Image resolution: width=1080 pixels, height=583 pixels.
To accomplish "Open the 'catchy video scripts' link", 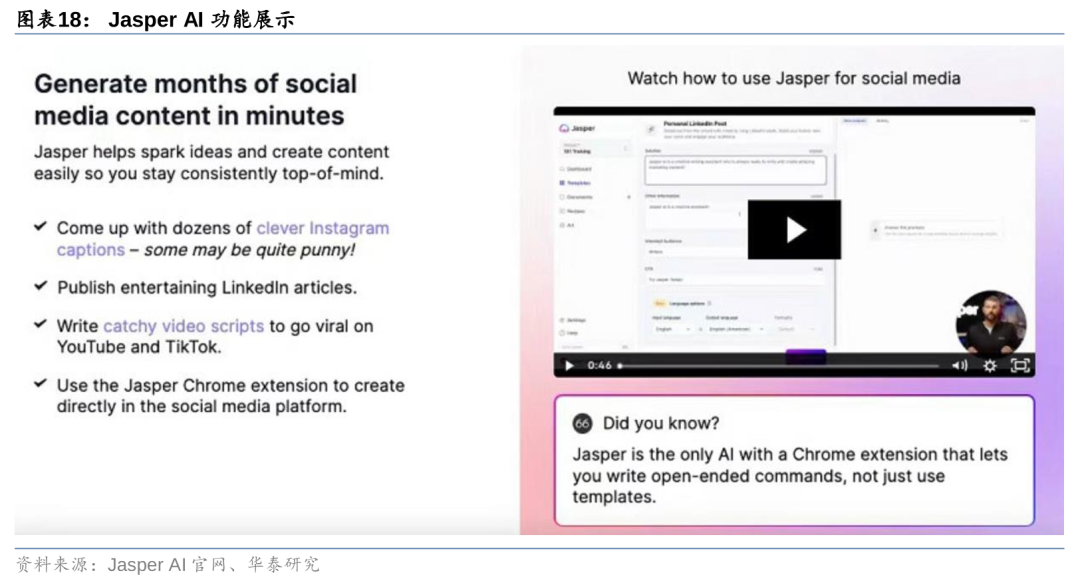I will [x=183, y=325].
